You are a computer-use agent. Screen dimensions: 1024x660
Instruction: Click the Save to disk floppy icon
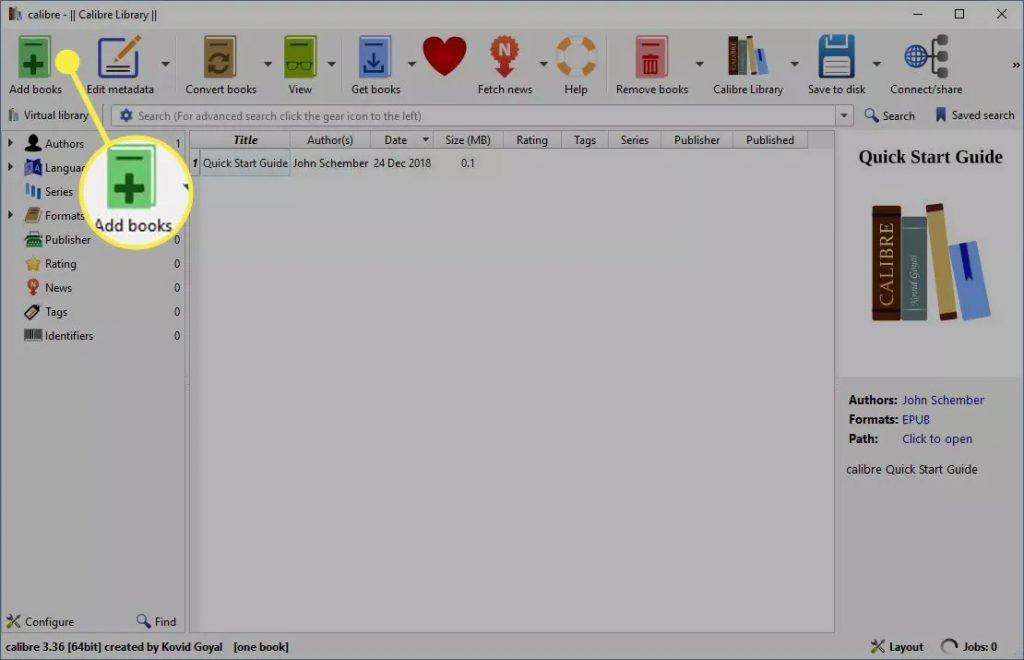tap(837, 56)
